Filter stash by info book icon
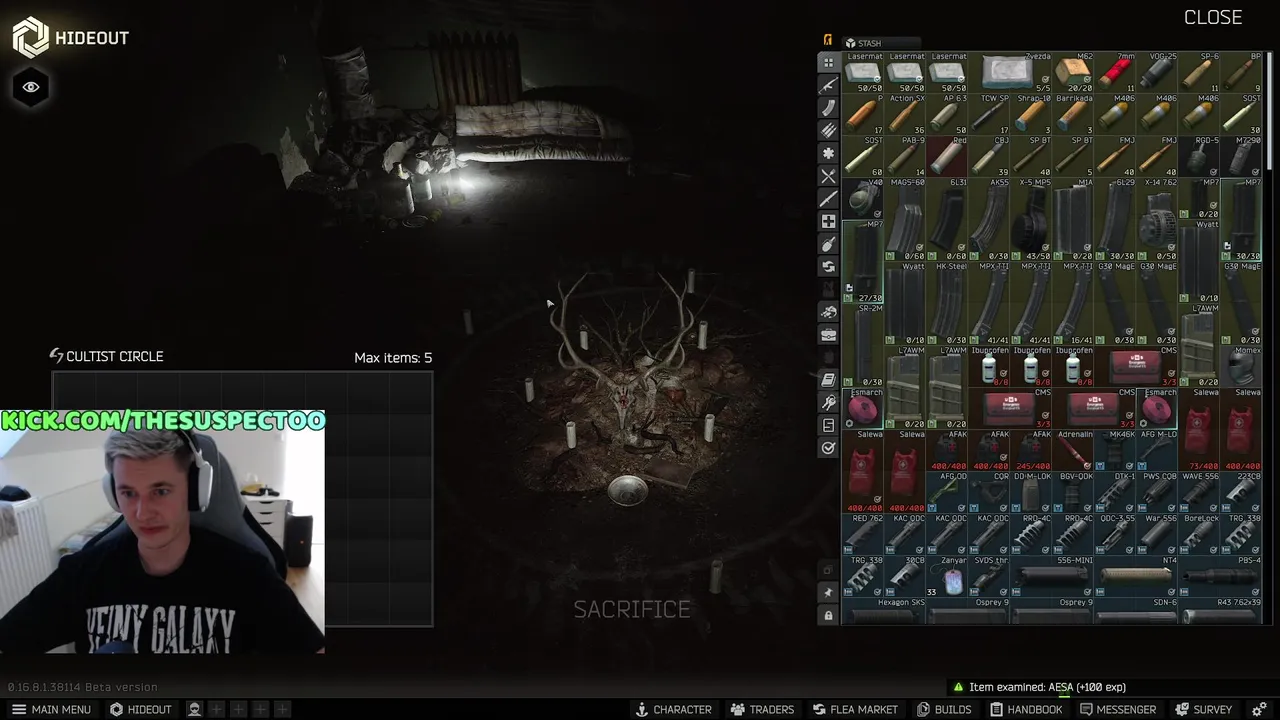The height and width of the screenshot is (720, 1280). [x=828, y=380]
